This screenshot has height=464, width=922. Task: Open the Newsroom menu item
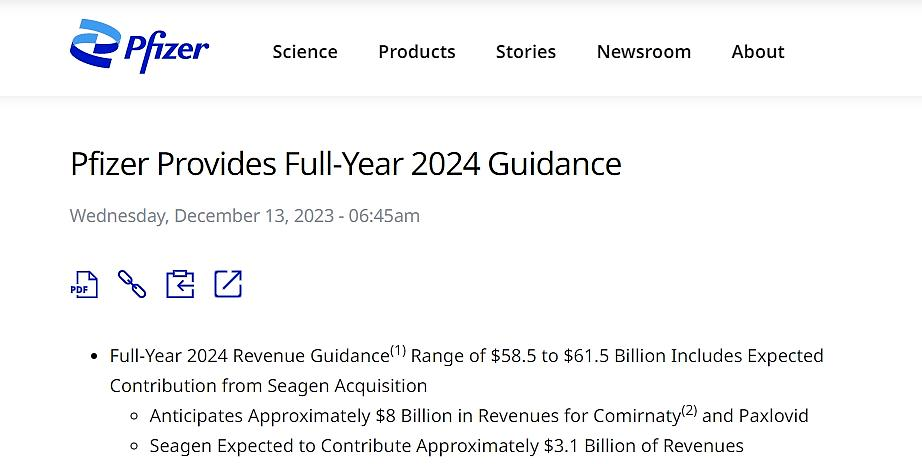(x=643, y=52)
